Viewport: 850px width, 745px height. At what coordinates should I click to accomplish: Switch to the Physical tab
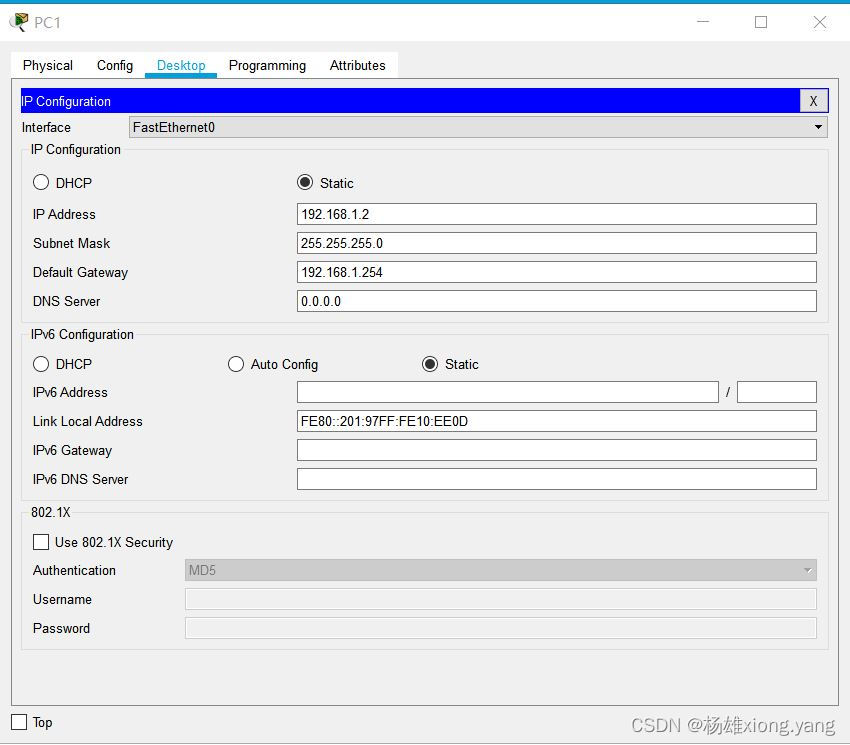pos(48,65)
